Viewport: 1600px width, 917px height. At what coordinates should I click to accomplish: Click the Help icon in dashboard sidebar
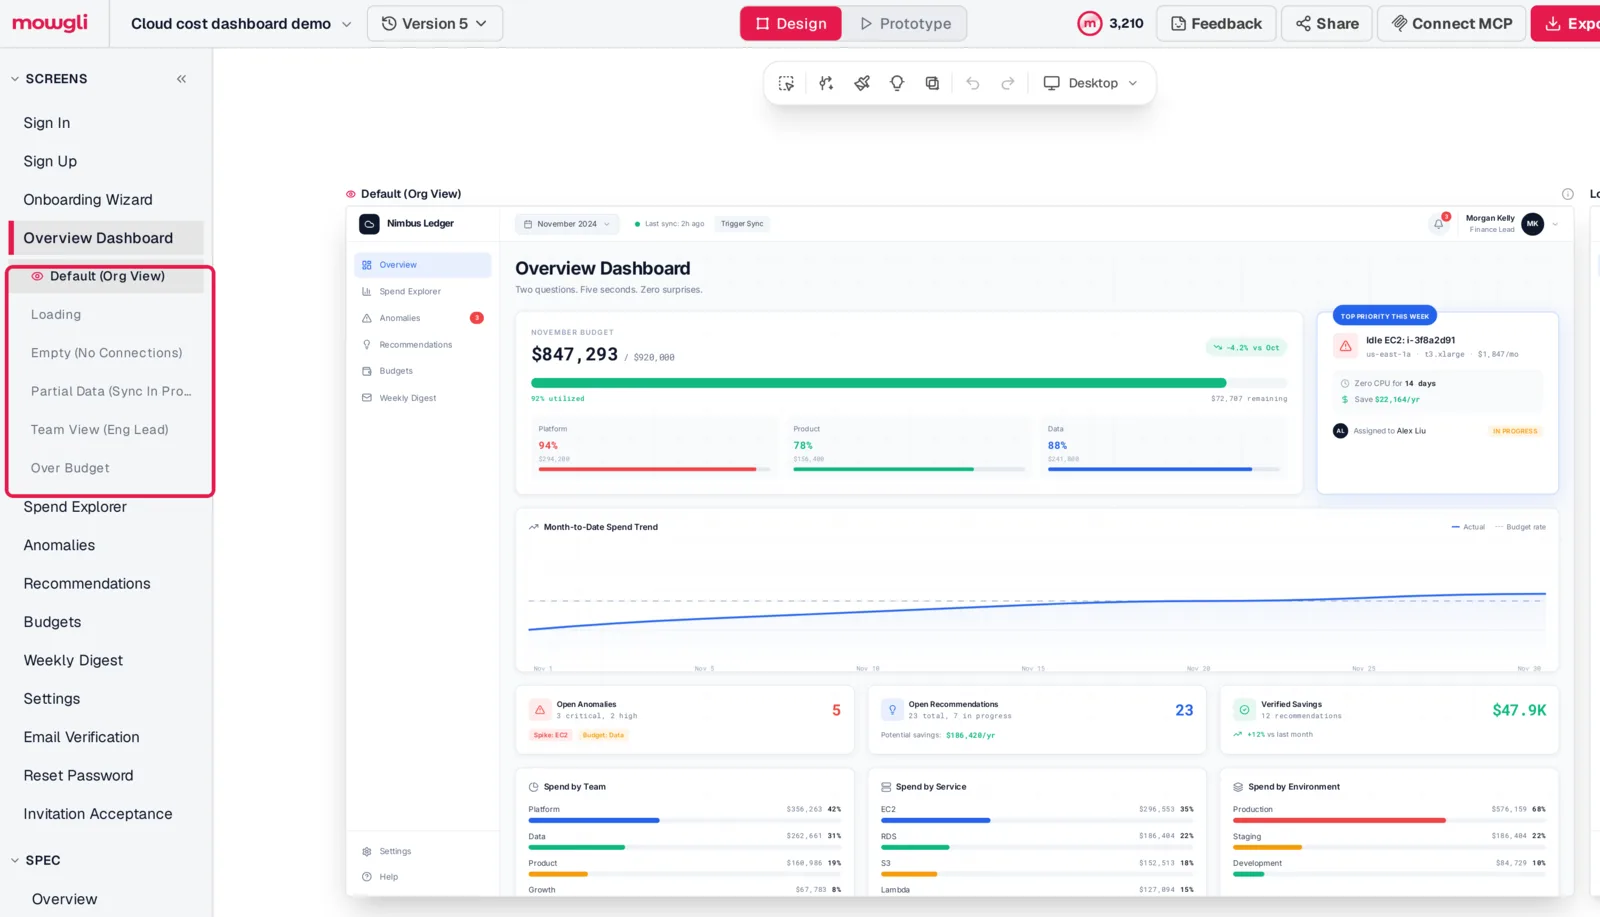click(x=367, y=877)
